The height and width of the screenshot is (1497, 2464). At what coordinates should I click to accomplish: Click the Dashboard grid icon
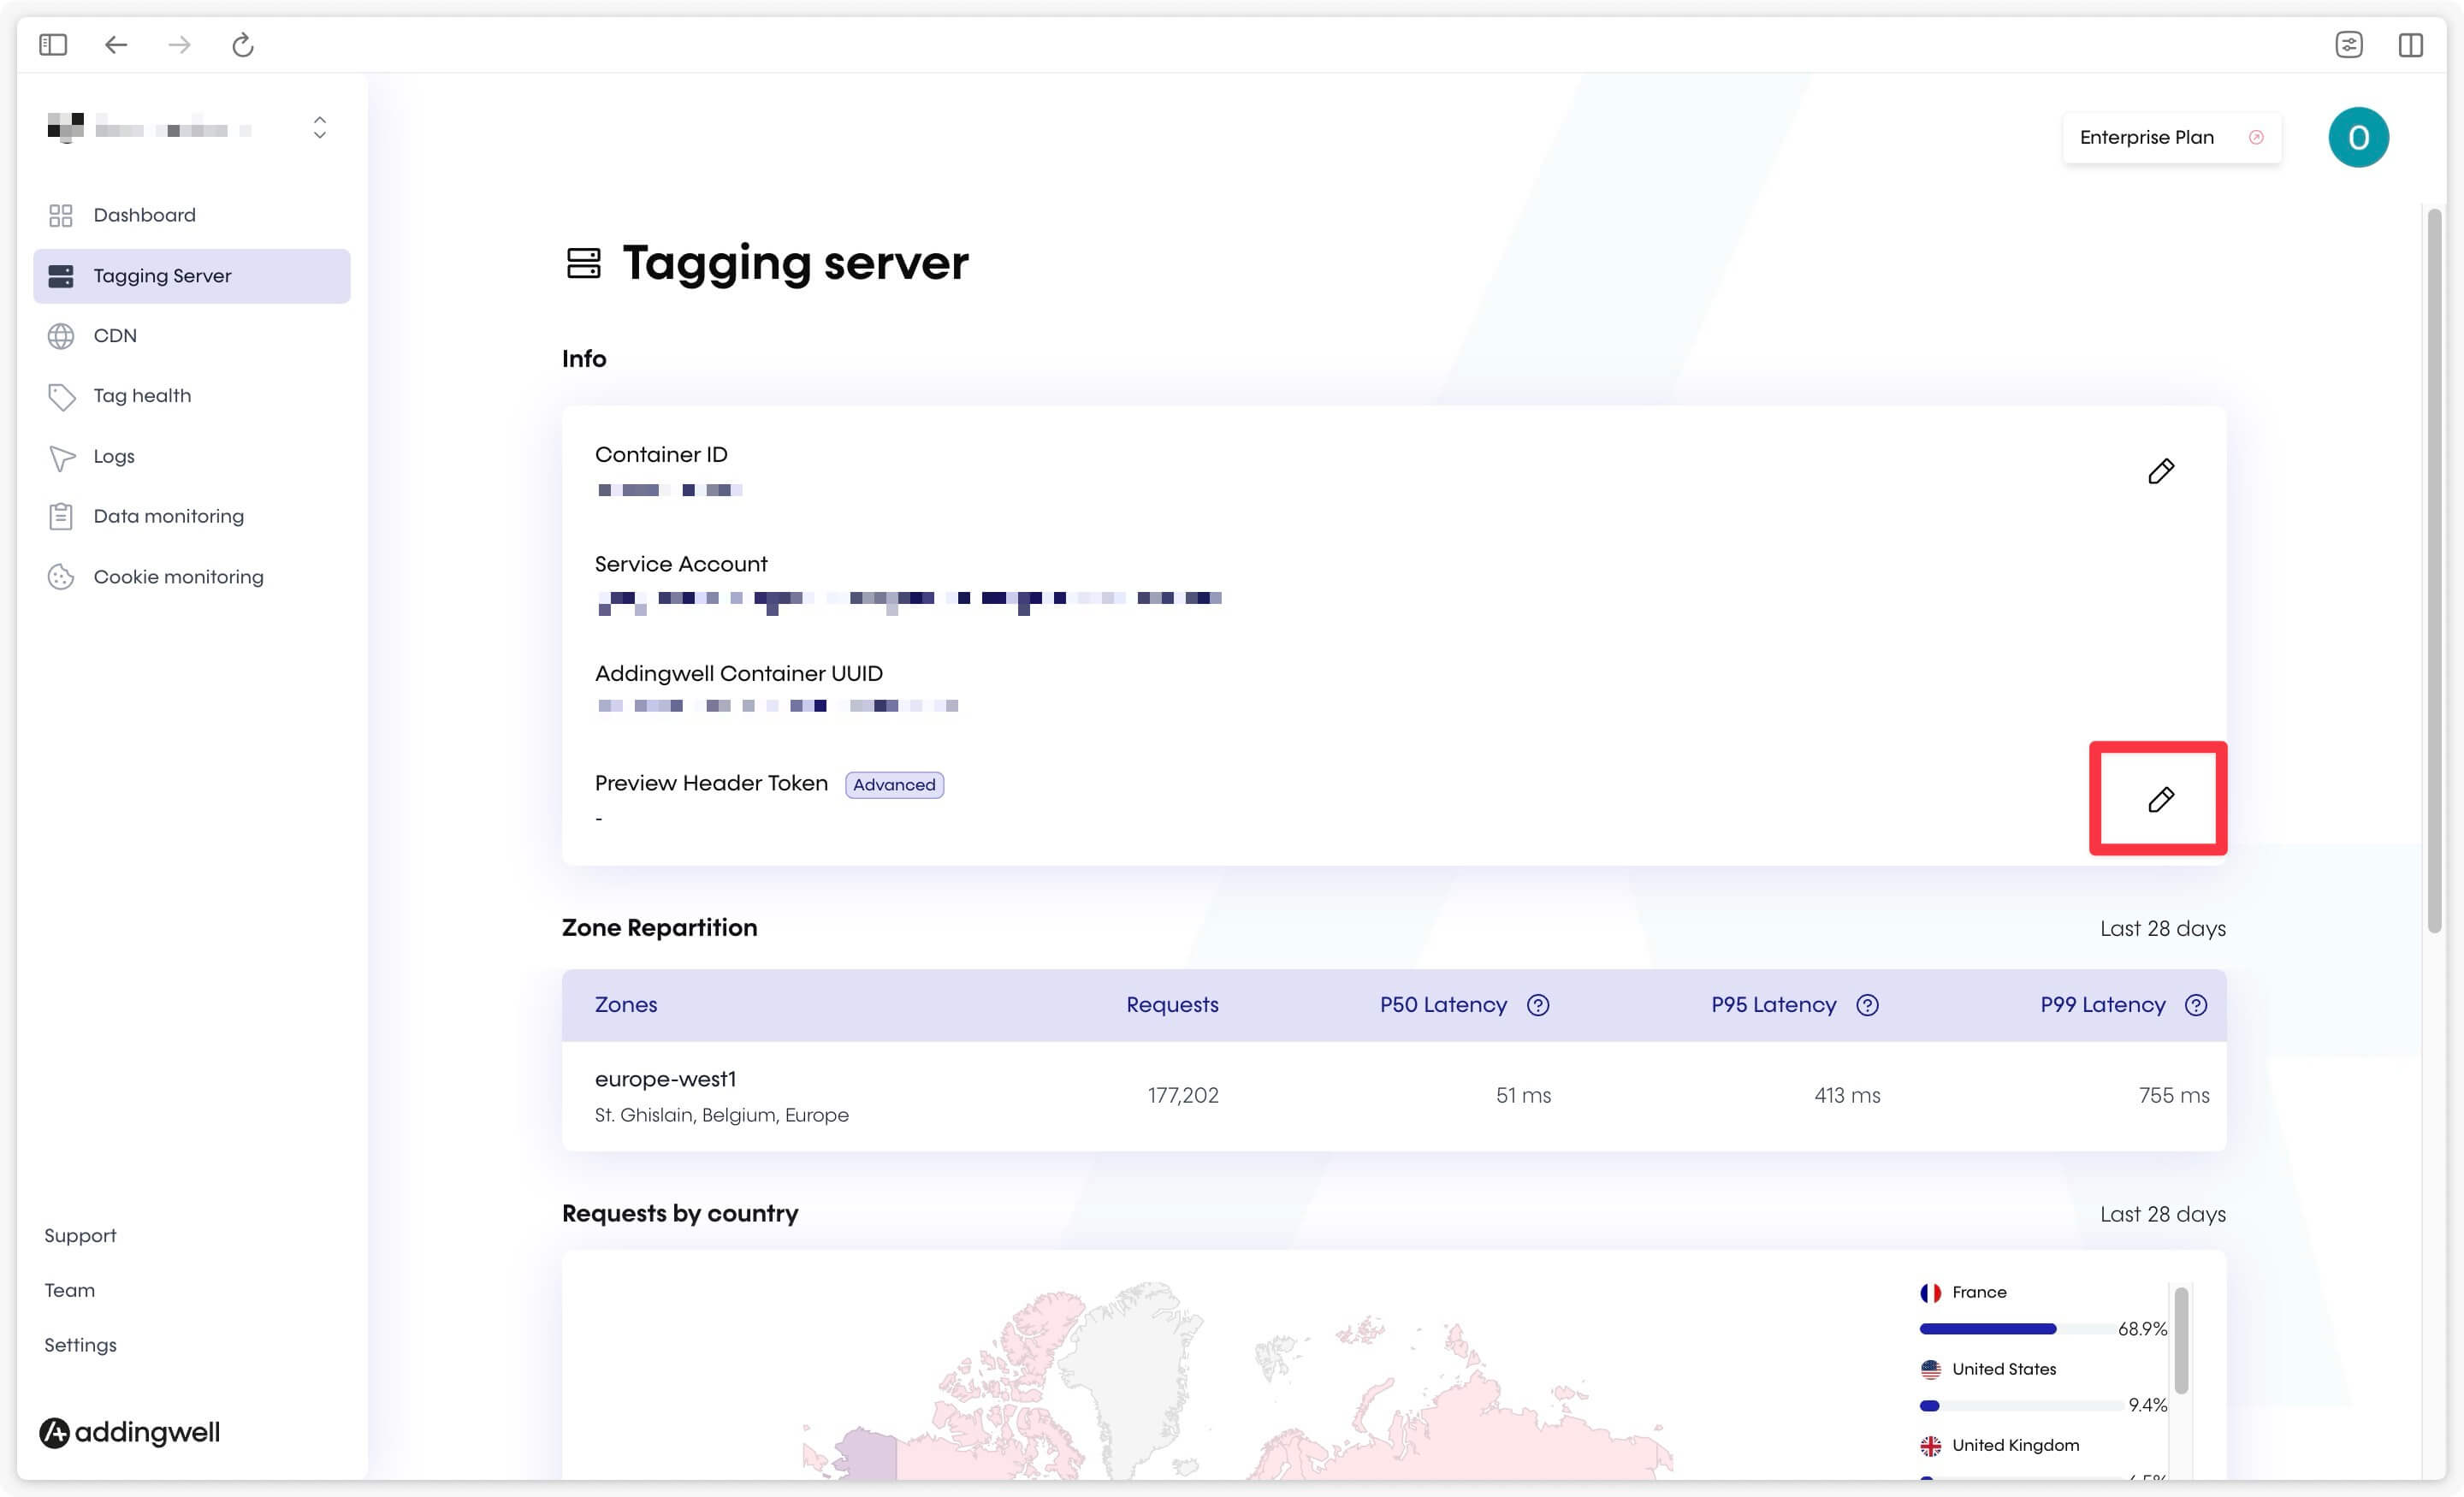pos(61,215)
